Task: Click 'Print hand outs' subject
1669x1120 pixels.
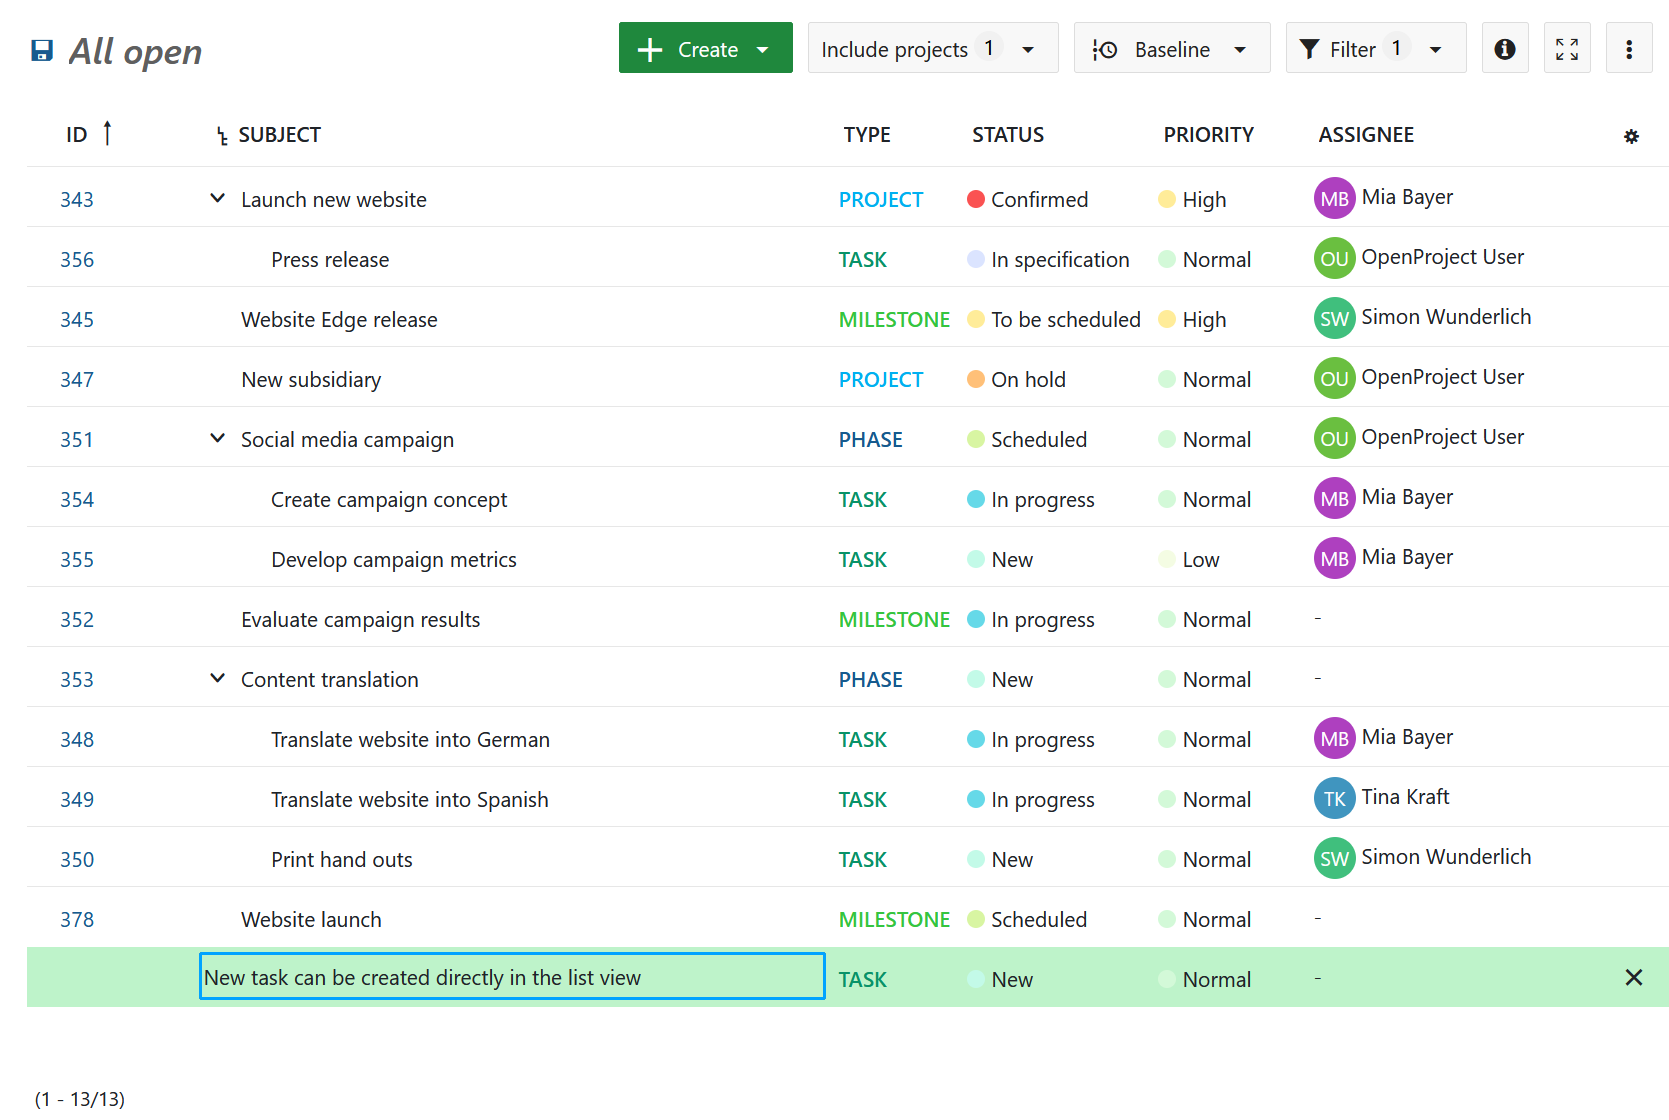Action: click(x=342, y=860)
